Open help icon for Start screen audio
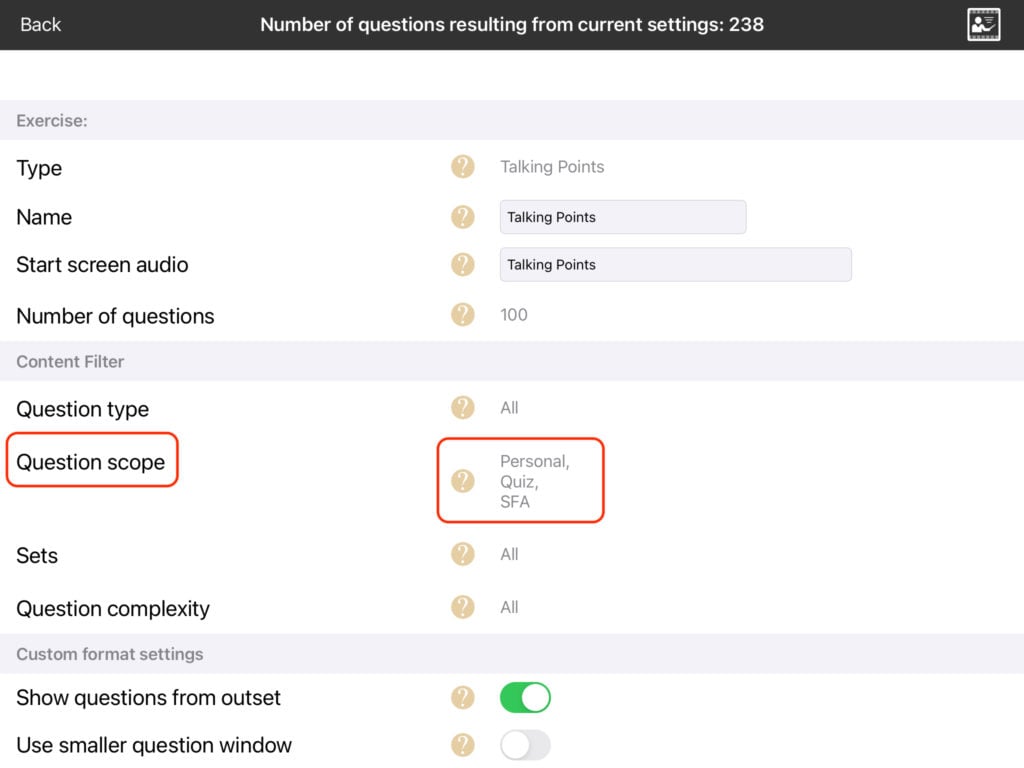This screenshot has width=1024, height=768. pos(462,264)
